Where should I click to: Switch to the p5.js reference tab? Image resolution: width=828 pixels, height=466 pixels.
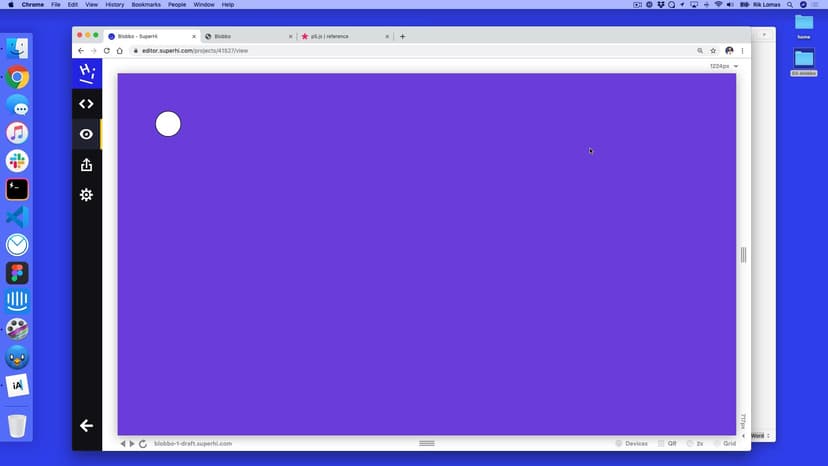point(338,36)
